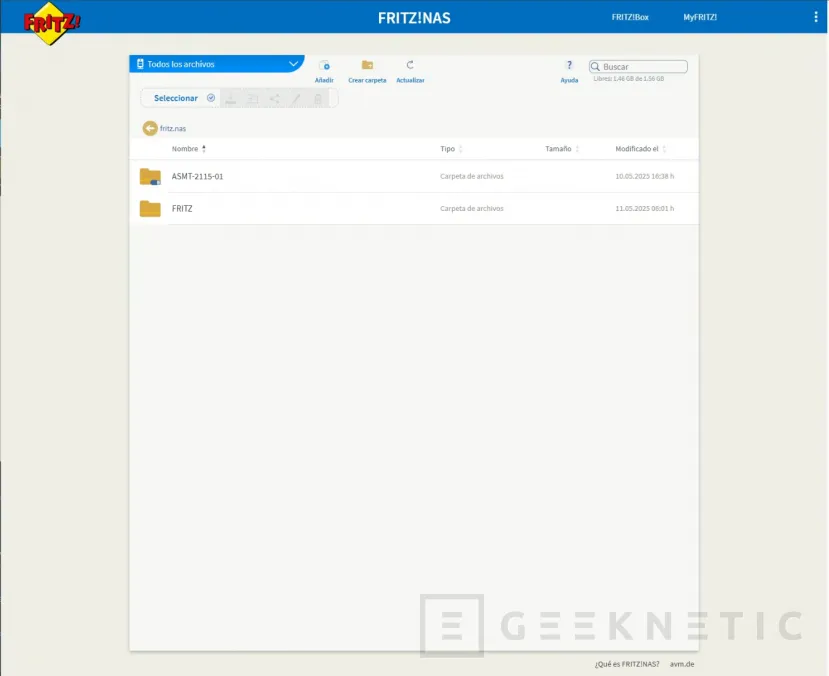Viewport: 829px width, 676px height.
Task: Click the disabled delete trash icon
Action: [318, 98]
